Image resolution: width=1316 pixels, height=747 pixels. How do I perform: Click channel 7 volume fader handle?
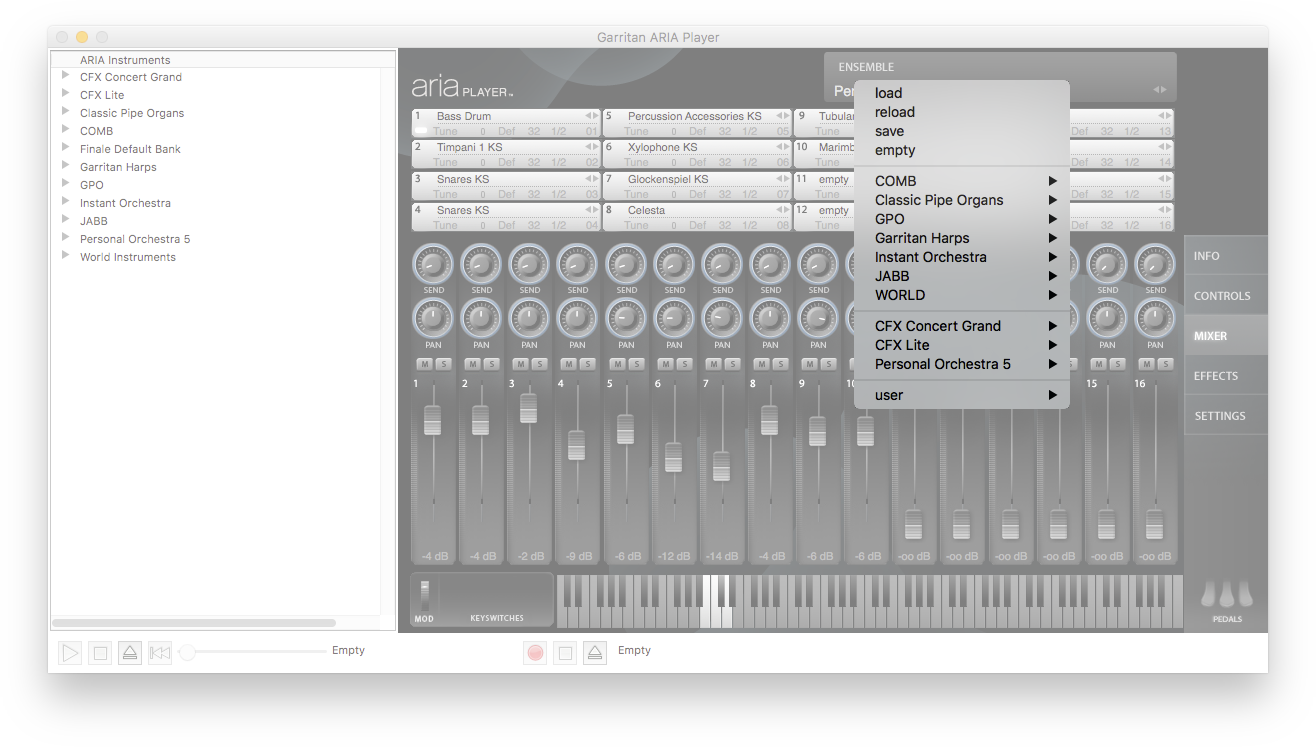[x=721, y=466]
